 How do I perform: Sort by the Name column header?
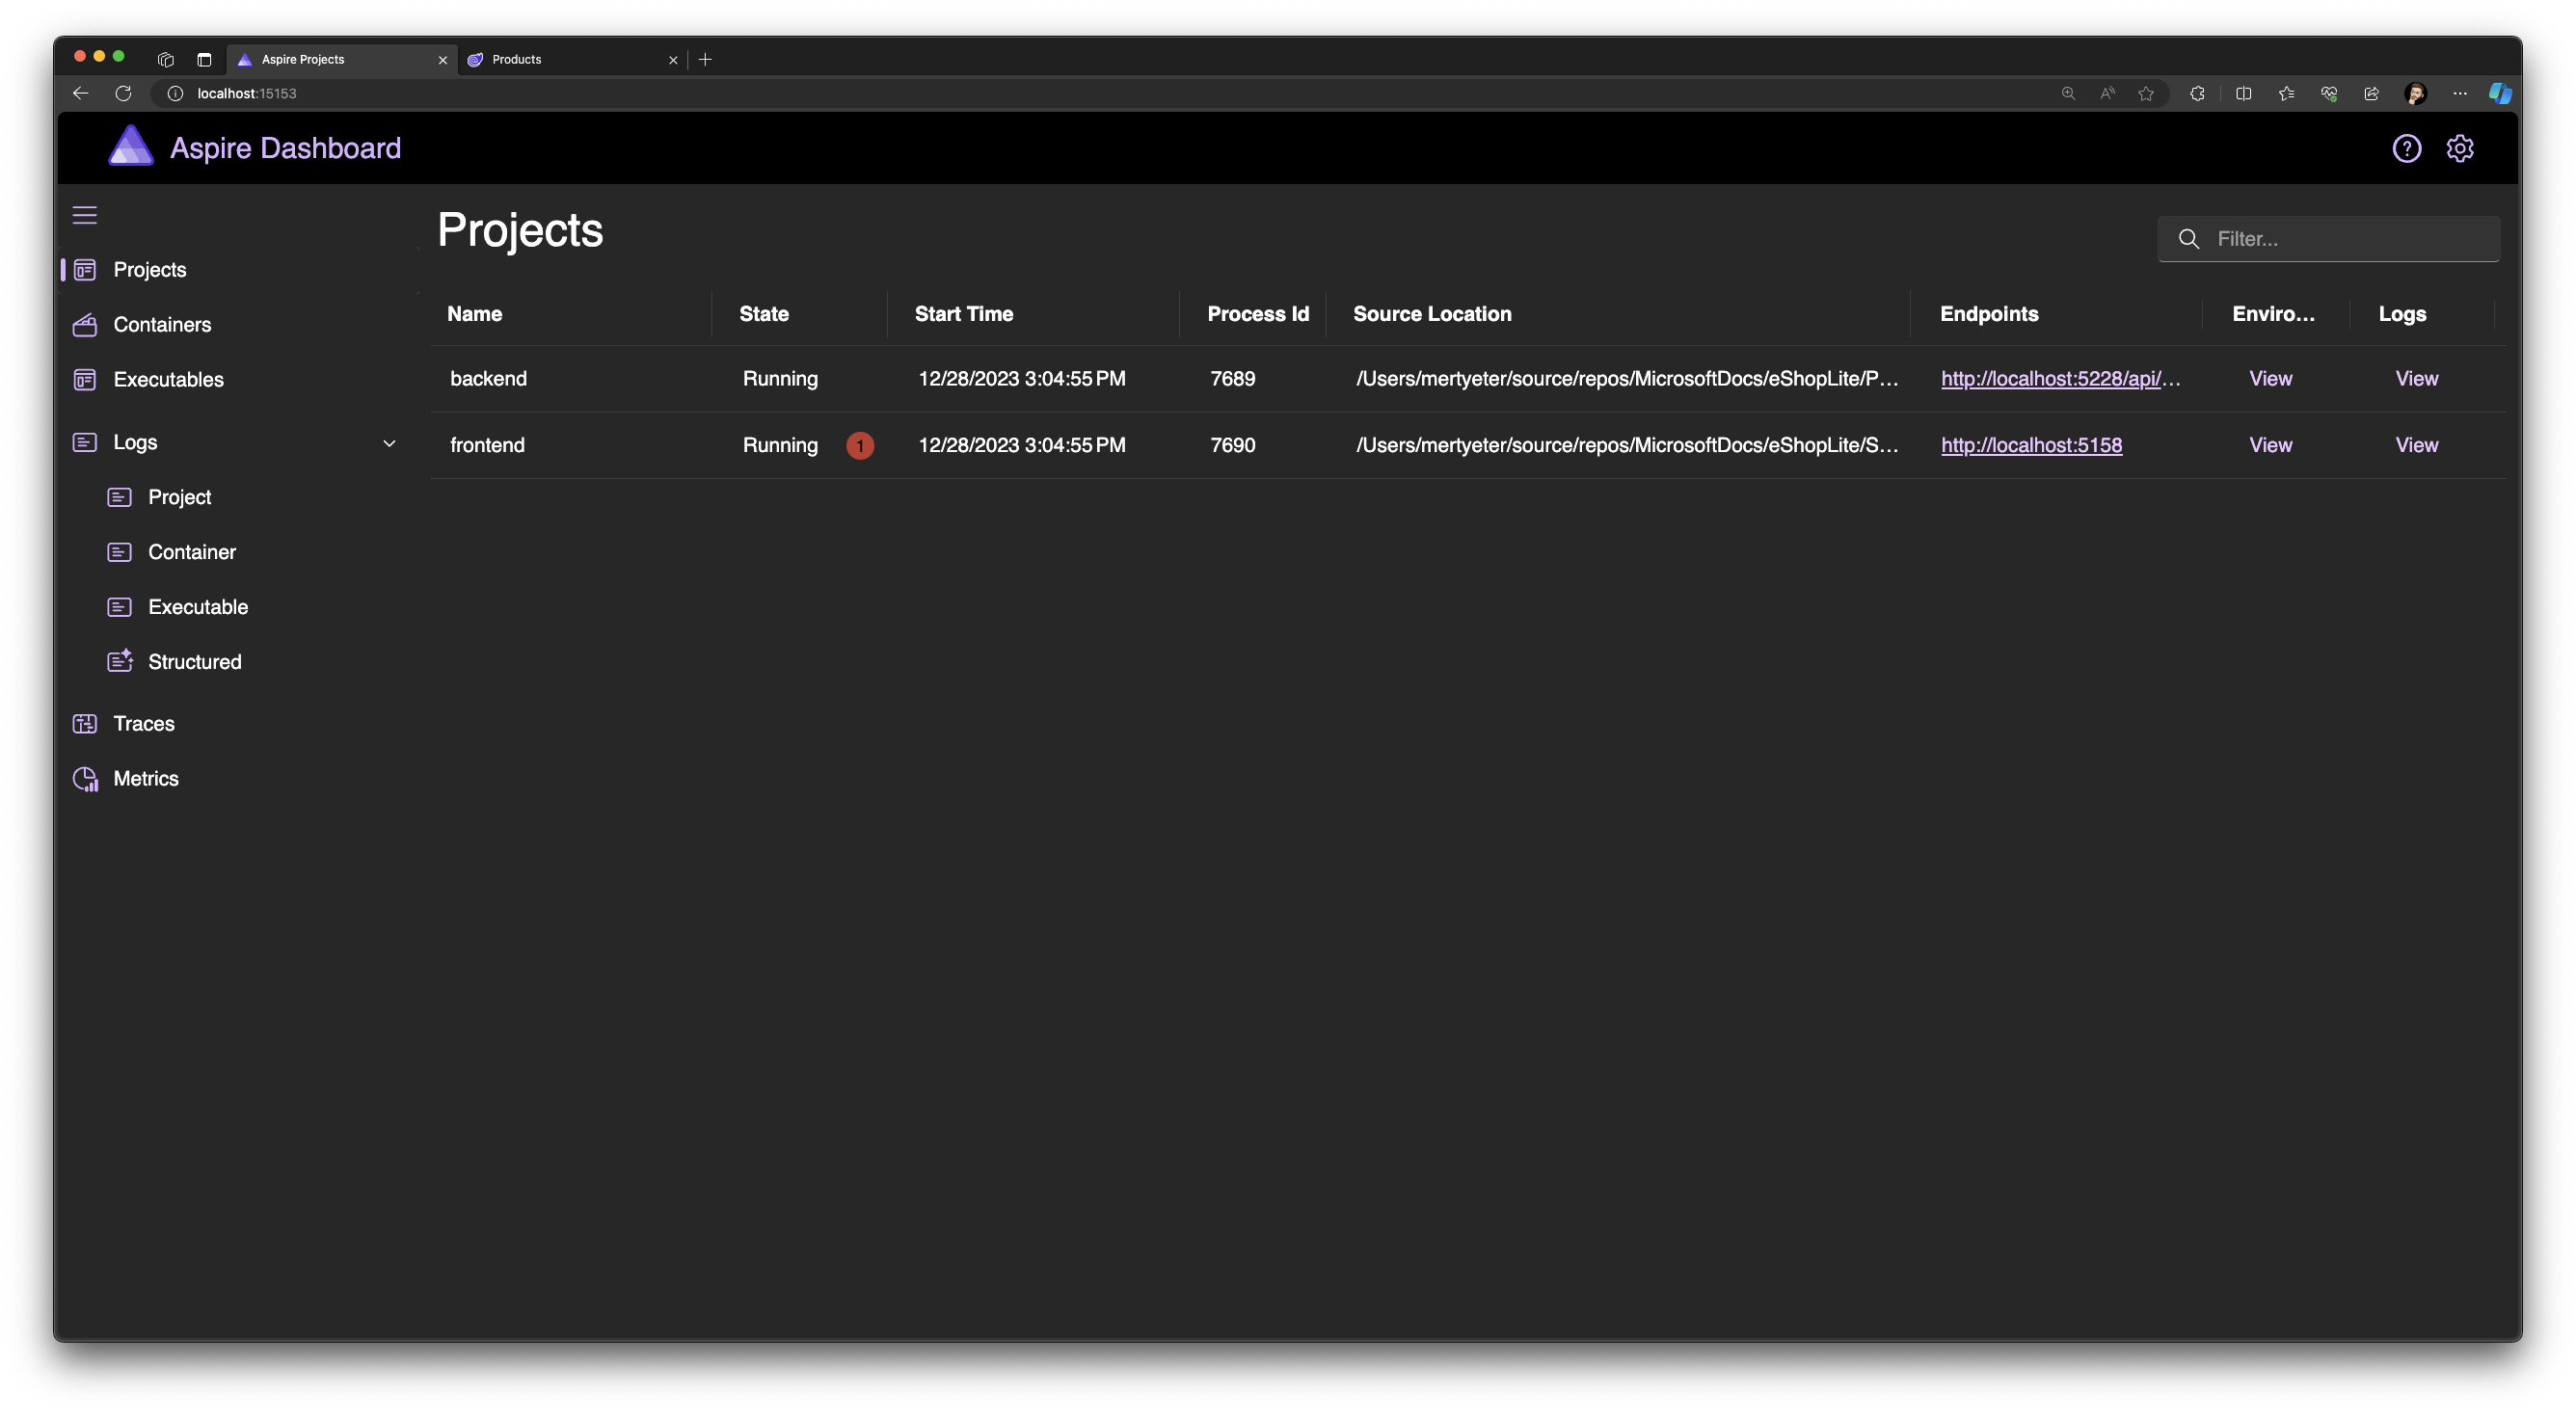[474, 314]
